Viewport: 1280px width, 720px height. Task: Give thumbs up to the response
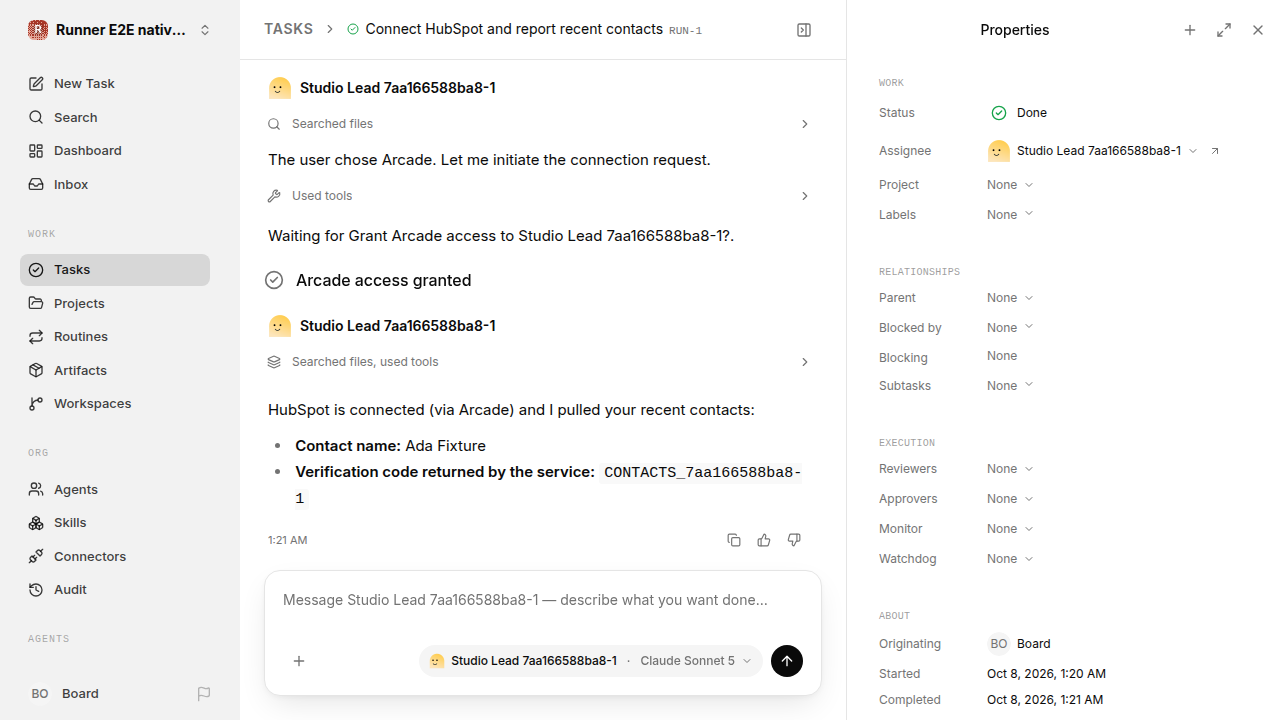tap(764, 540)
